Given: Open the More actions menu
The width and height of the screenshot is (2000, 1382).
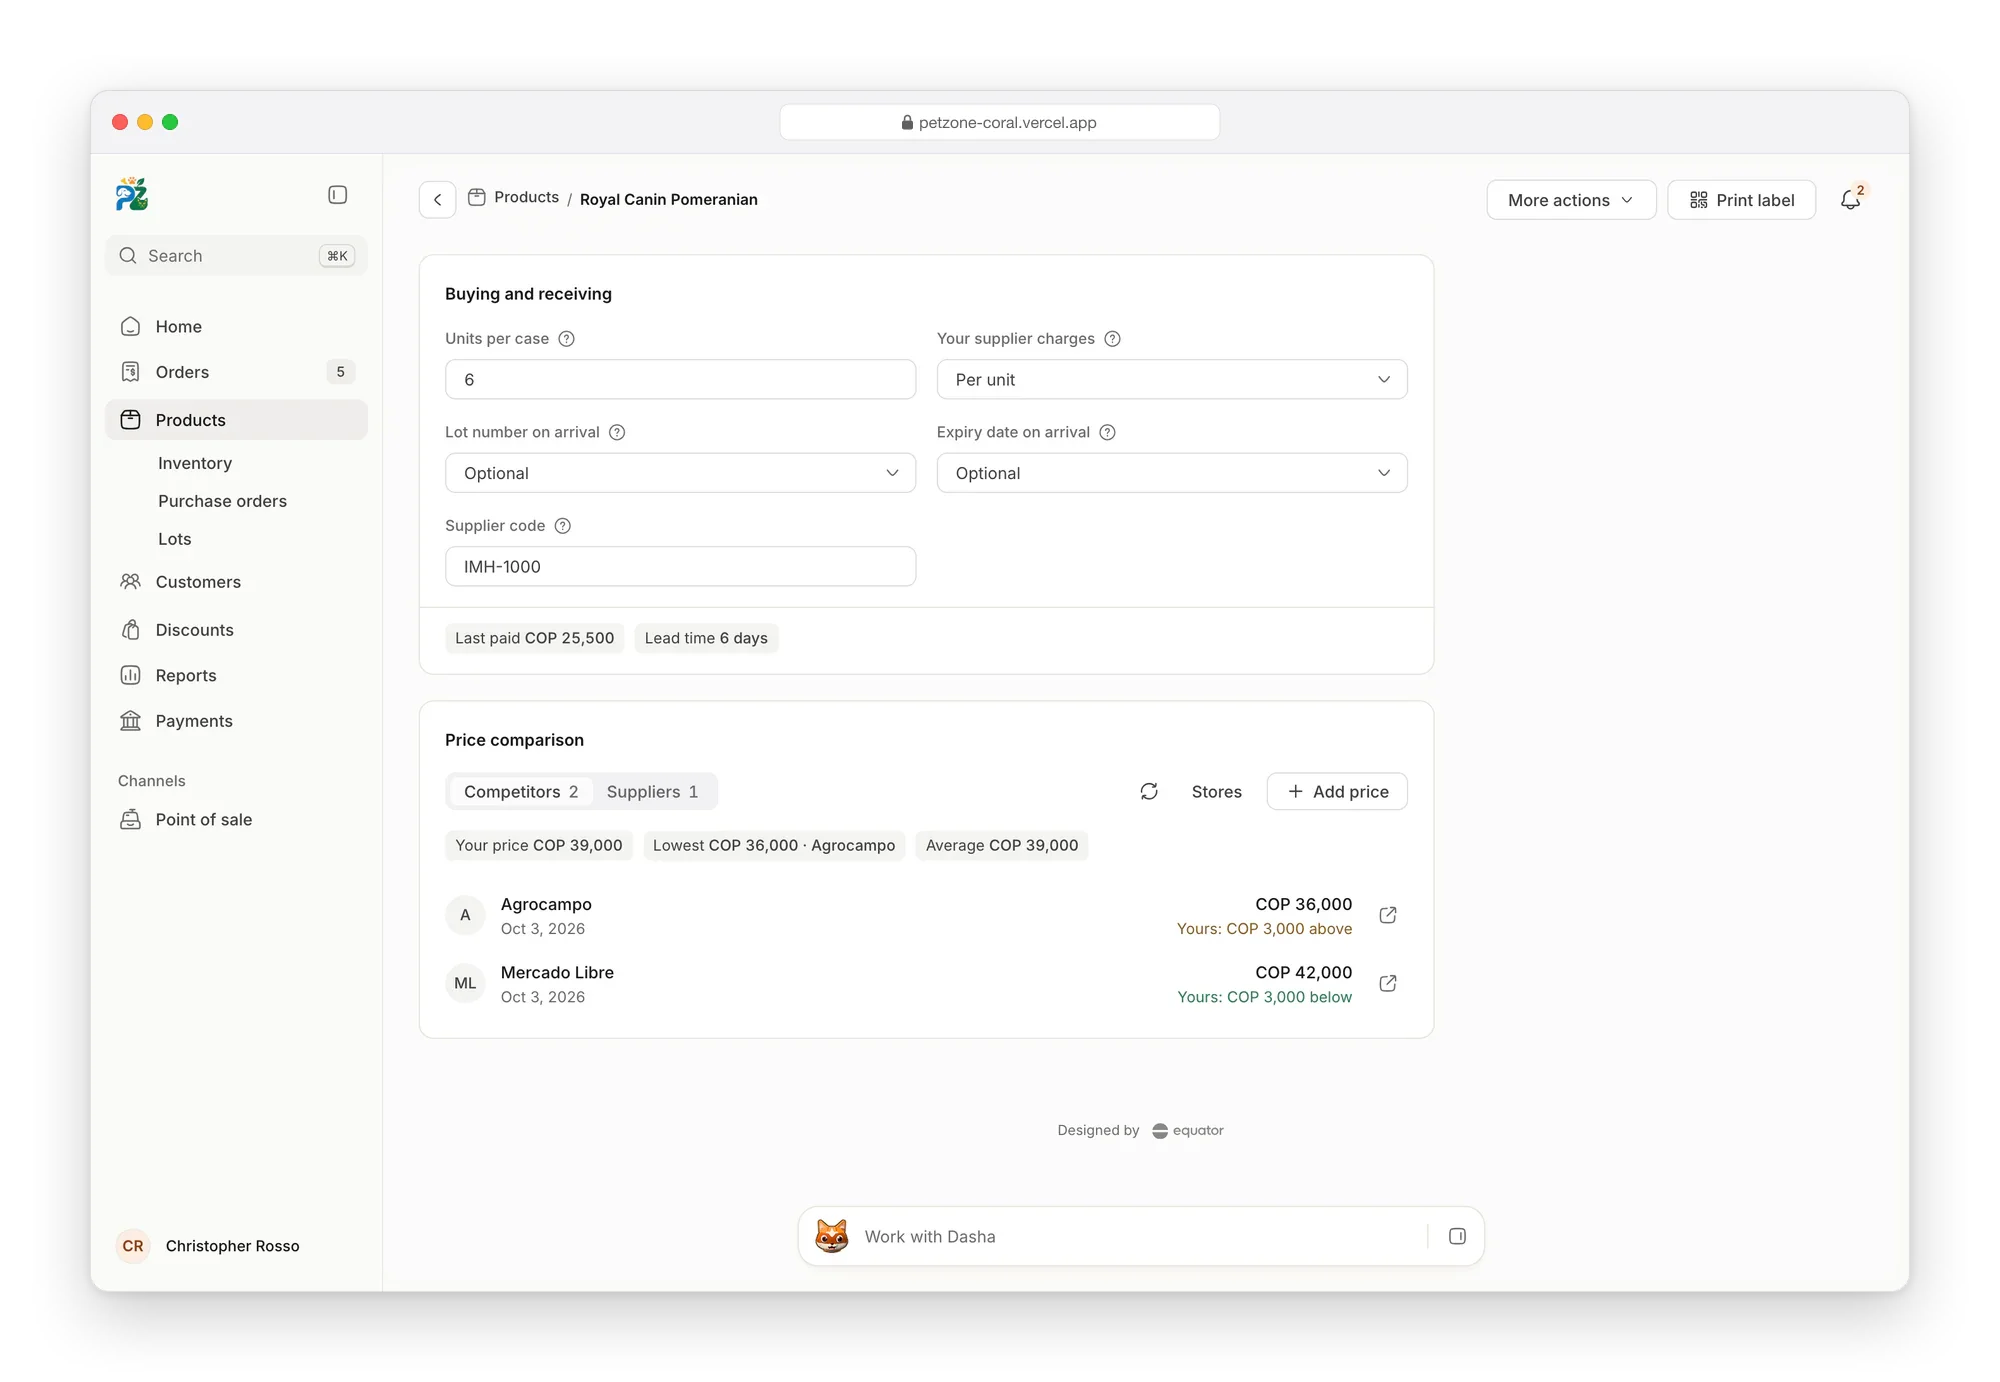Looking at the screenshot, I should [1571, 200].
